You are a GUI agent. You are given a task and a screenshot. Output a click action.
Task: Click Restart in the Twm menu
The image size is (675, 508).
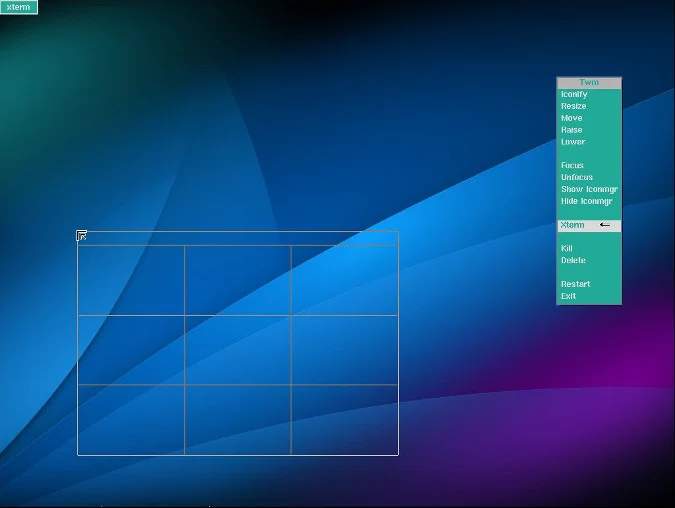pyautogui.click(x=589, y=284)
